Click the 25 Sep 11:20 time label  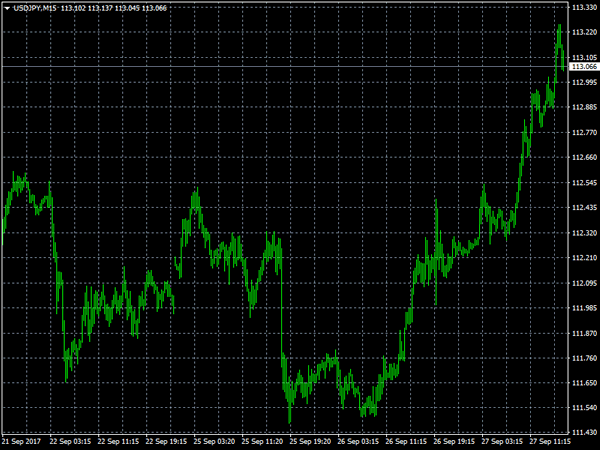pos(262,441)
